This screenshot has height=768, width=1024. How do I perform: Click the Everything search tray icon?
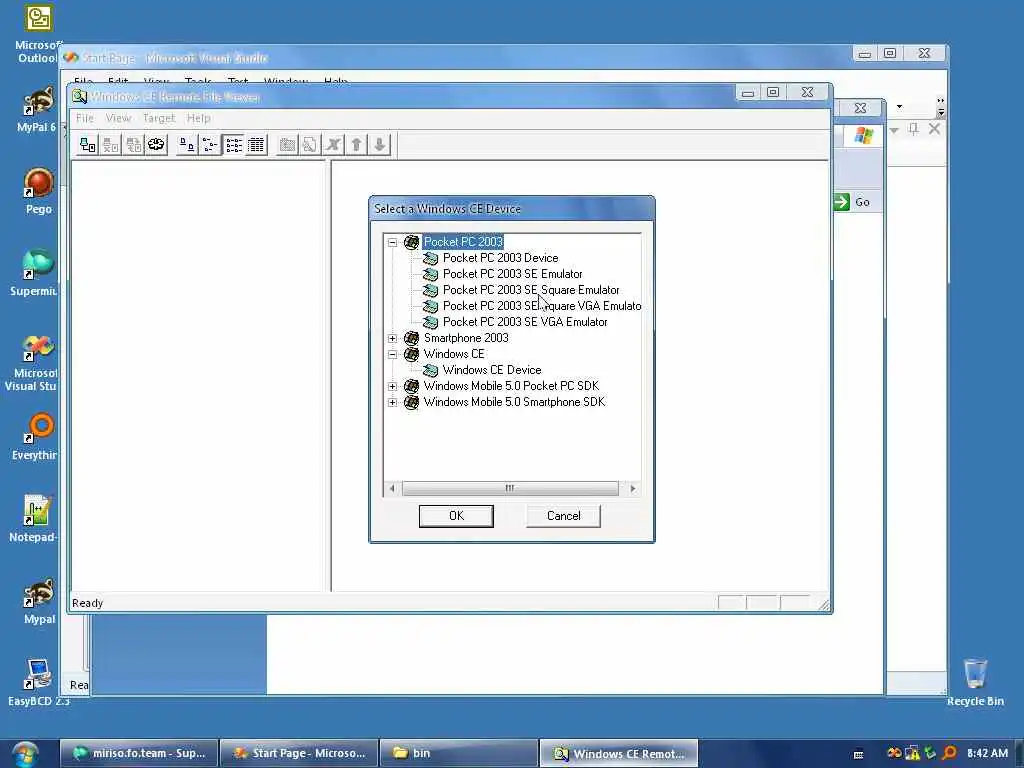click(950, 753)
